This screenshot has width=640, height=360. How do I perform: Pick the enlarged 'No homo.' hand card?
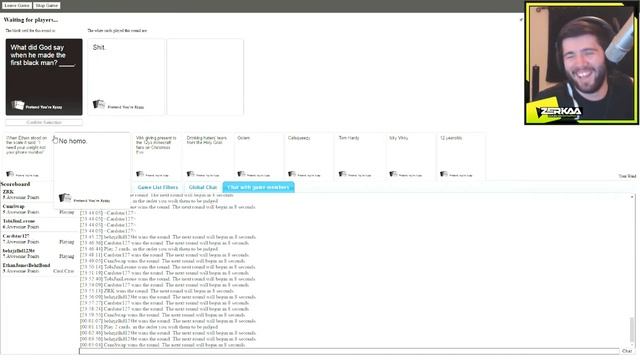[92, 170]
